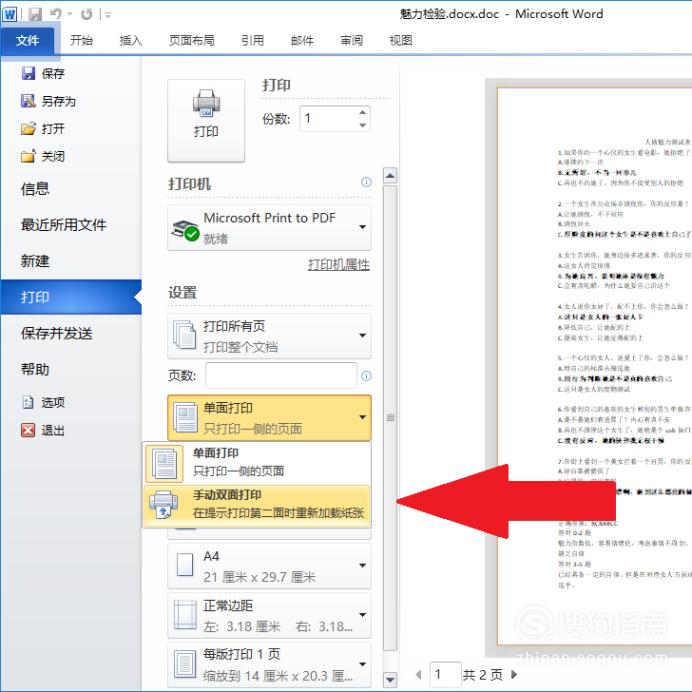
Task: Increase copies with the up spinner arrow
Action: click(363, 112)
